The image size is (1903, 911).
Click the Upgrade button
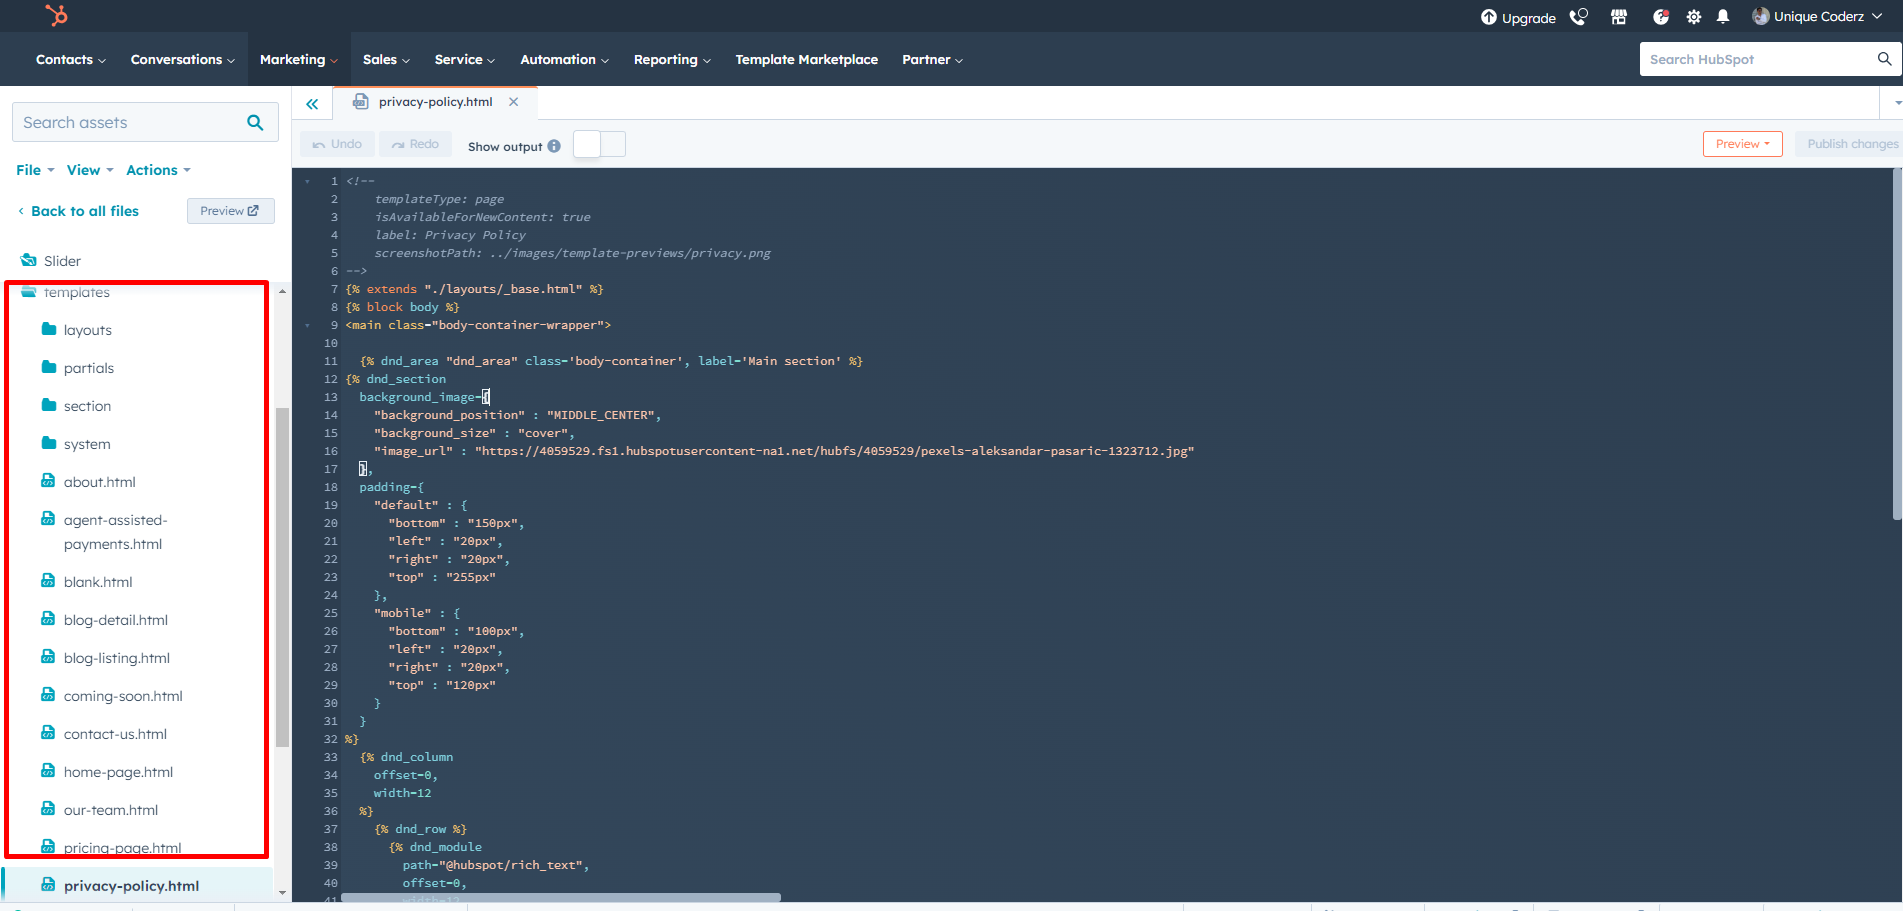[x=1518, y=17]
